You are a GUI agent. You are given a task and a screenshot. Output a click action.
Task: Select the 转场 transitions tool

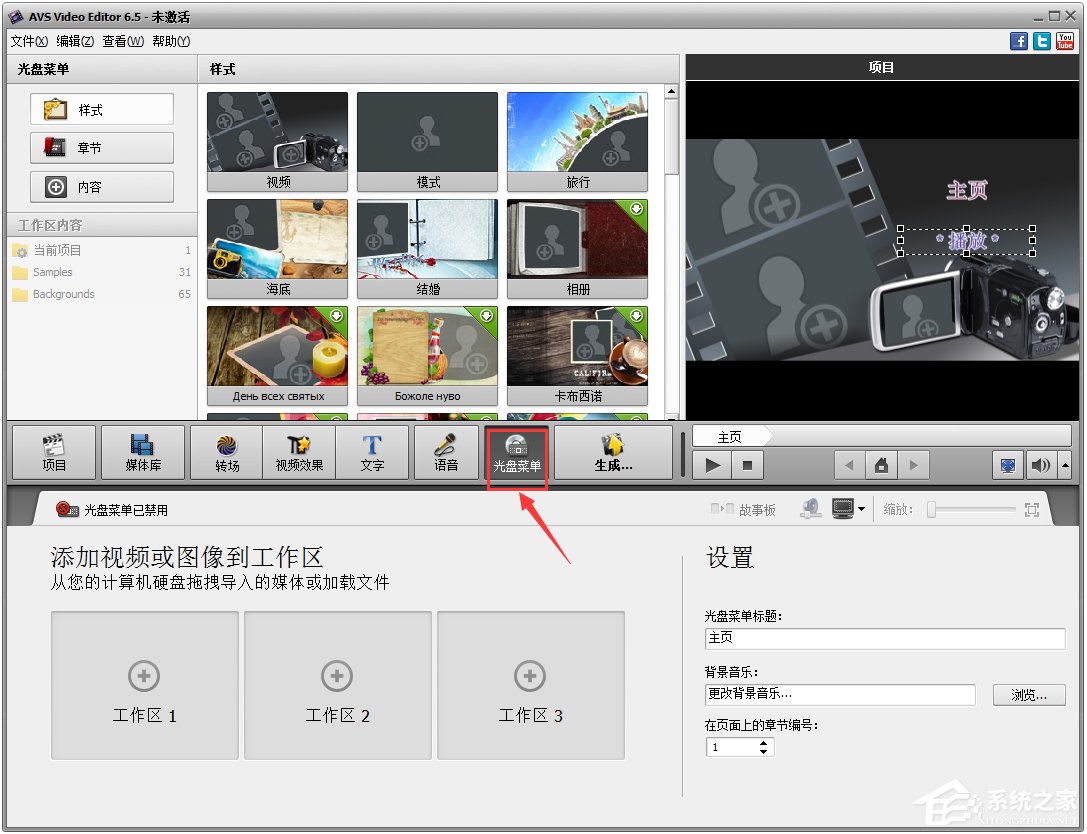(x=227, y=452)
